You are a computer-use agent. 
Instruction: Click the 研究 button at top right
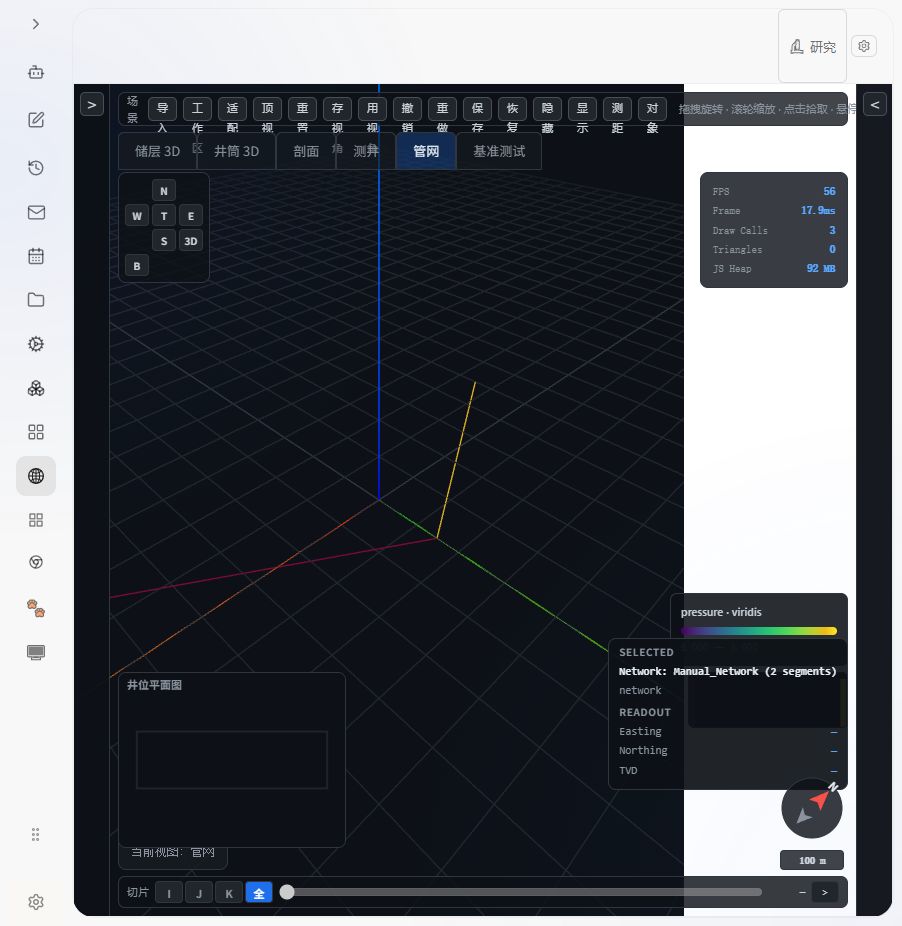[x=812, y=46]
